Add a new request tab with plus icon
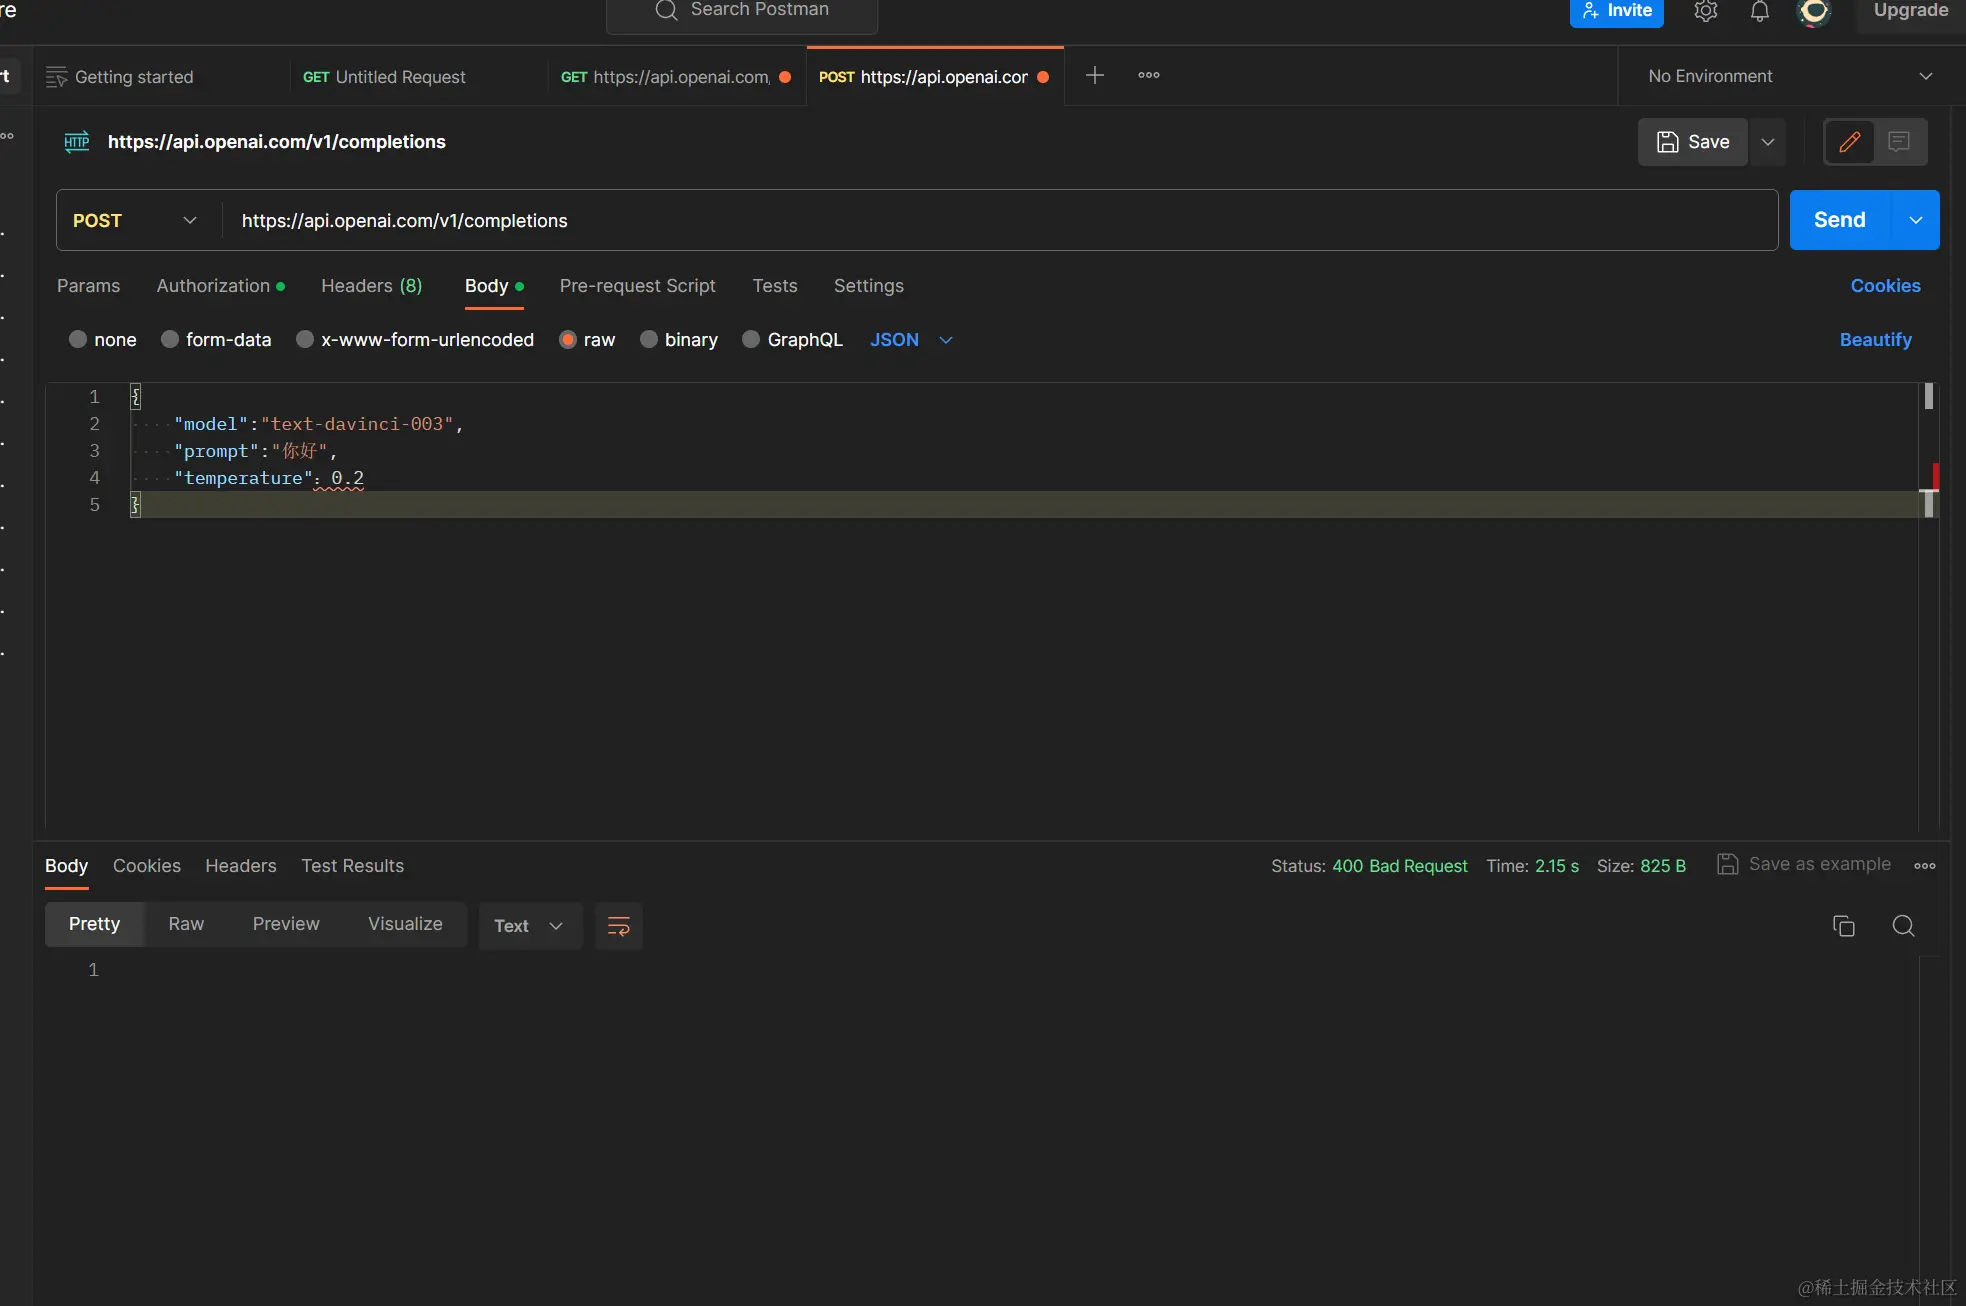 pyautogui.click(x=1095, y=75)
